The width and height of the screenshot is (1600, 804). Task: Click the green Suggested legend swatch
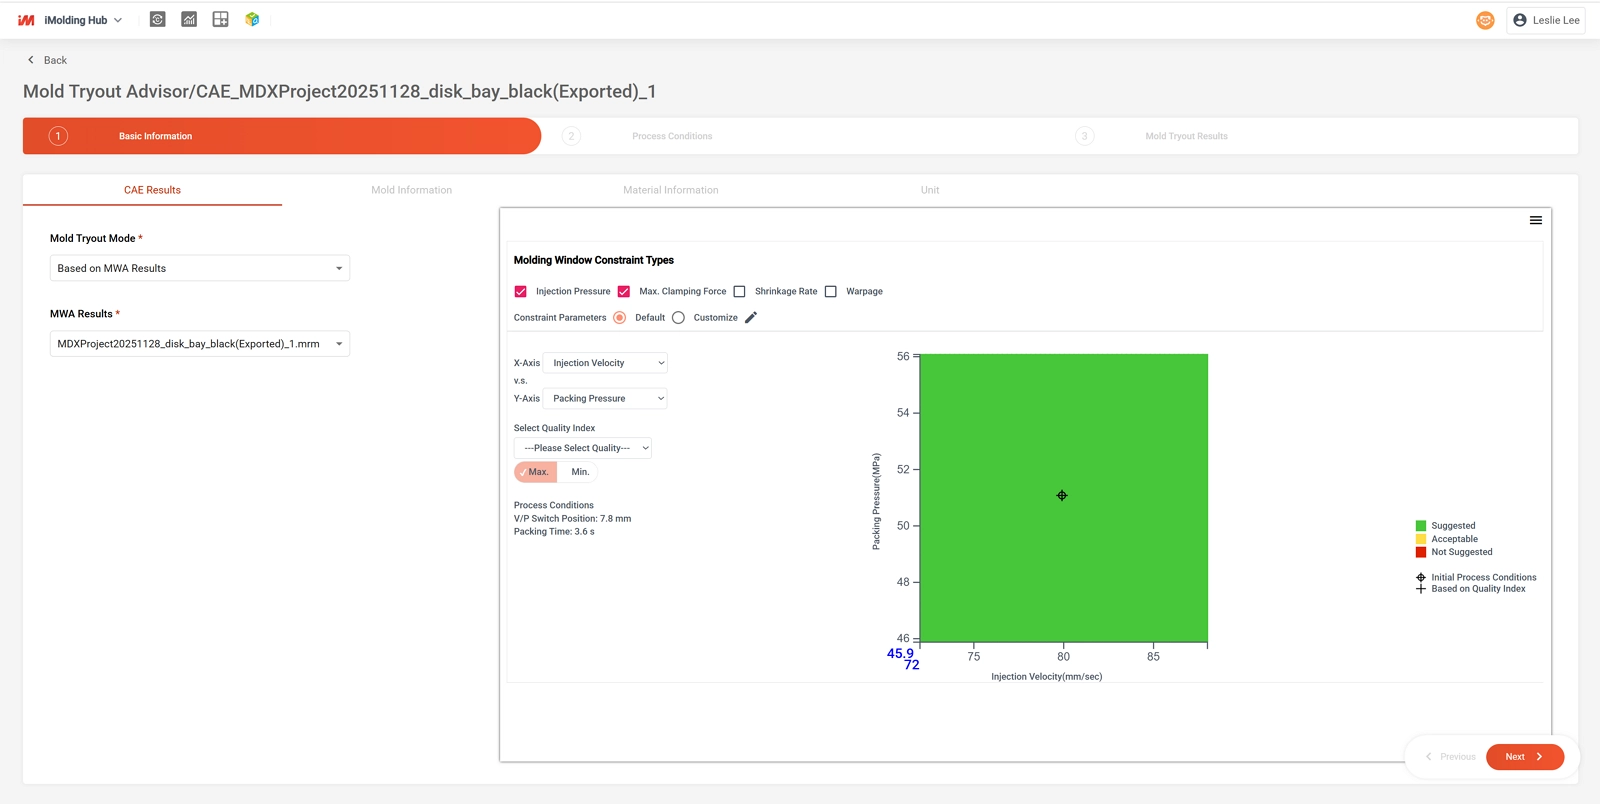click(1421, 526)
